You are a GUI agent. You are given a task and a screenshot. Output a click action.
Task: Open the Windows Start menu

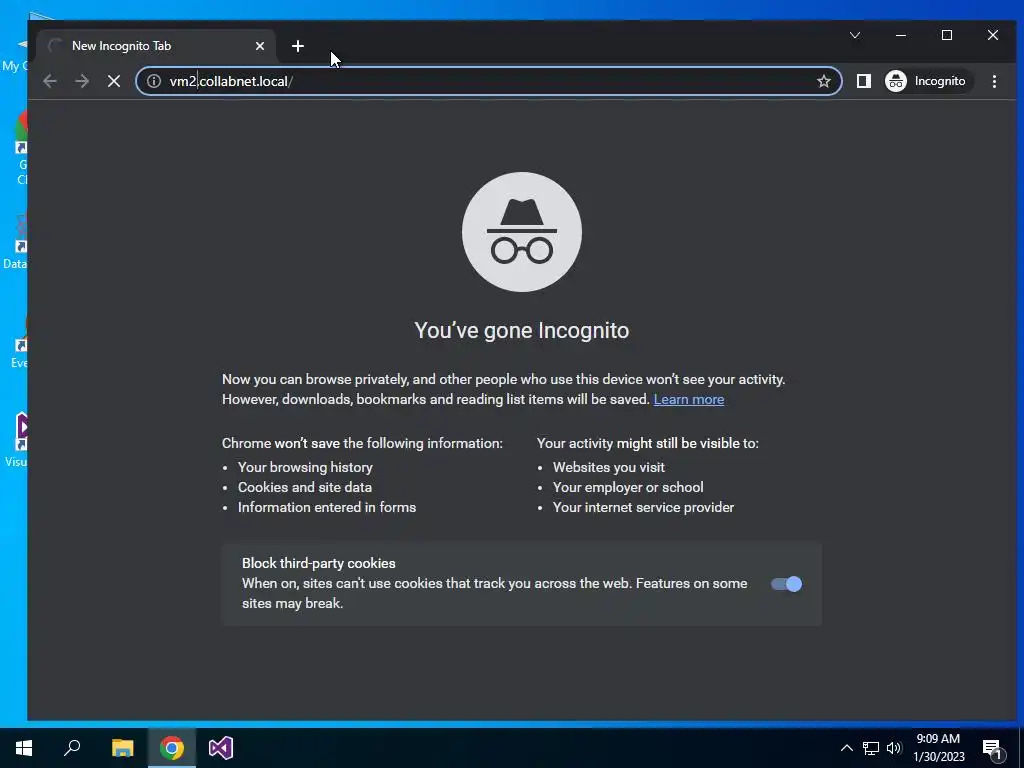click(x=24, y=748)
